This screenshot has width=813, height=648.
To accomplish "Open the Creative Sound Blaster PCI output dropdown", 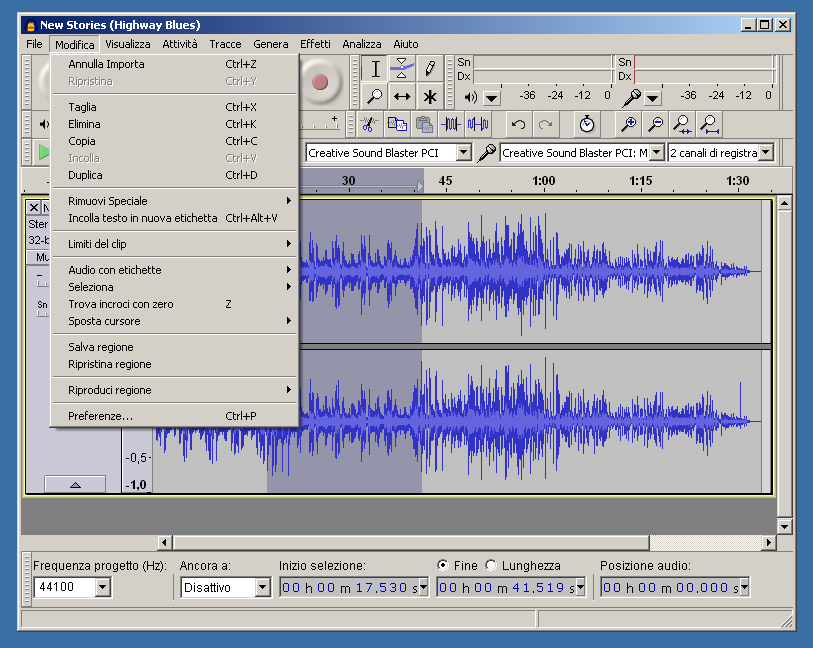I will [464, 152].
